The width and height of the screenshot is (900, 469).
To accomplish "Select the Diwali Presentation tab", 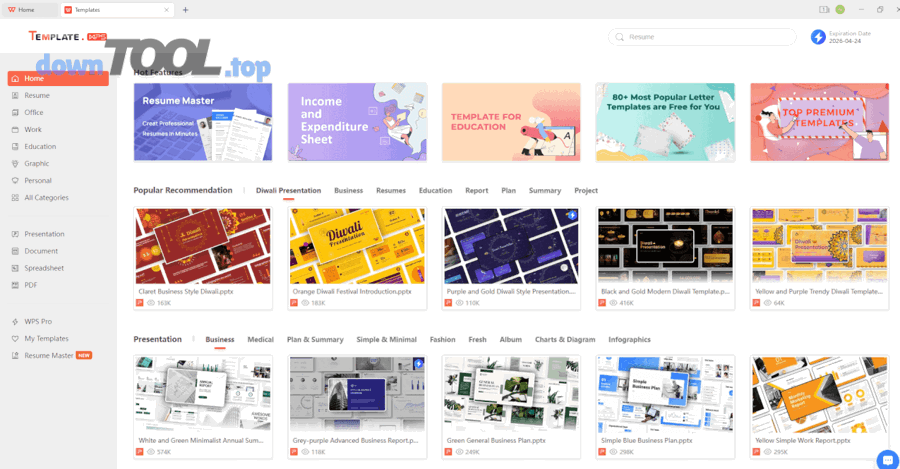I will tap(288, 191).
